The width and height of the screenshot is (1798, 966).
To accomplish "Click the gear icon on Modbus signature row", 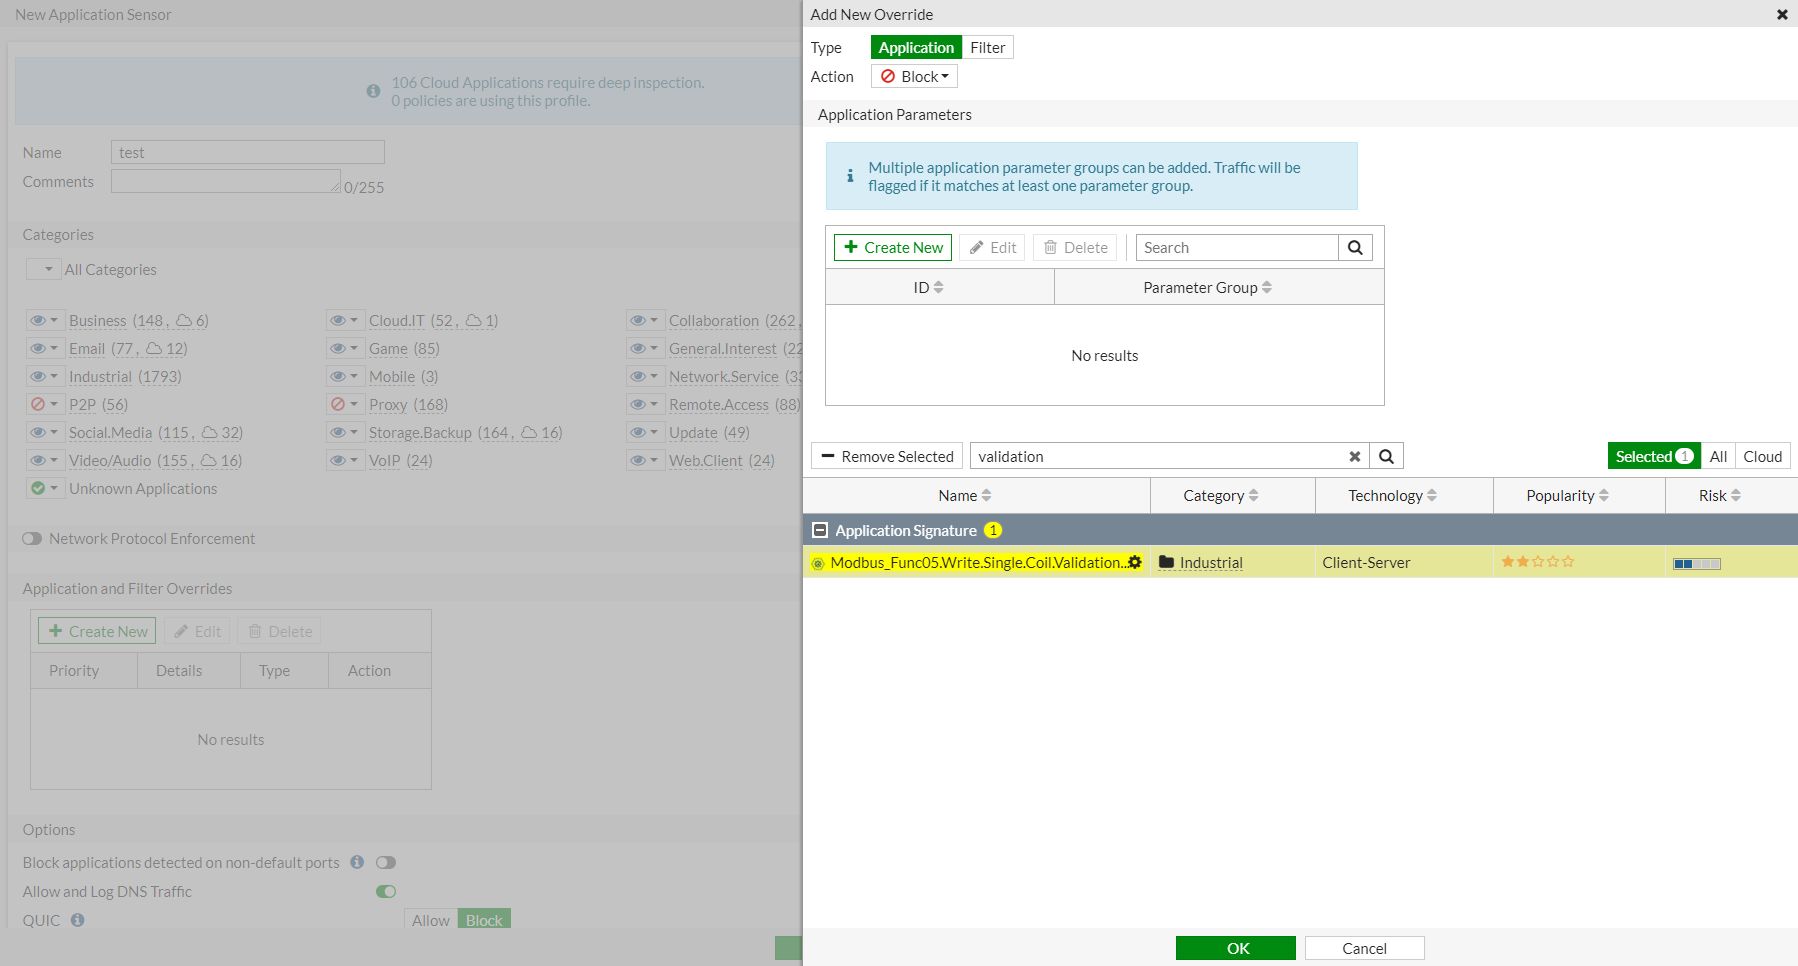I will coord(1135,562).
